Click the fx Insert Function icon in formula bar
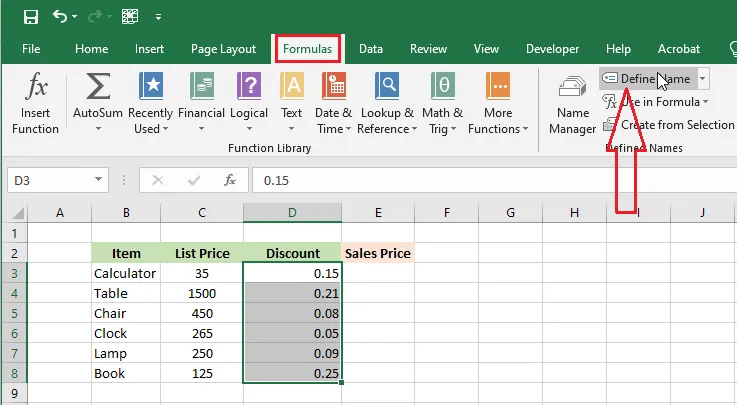The height and width of the screenshot is (405, 737). pos(229,180)
